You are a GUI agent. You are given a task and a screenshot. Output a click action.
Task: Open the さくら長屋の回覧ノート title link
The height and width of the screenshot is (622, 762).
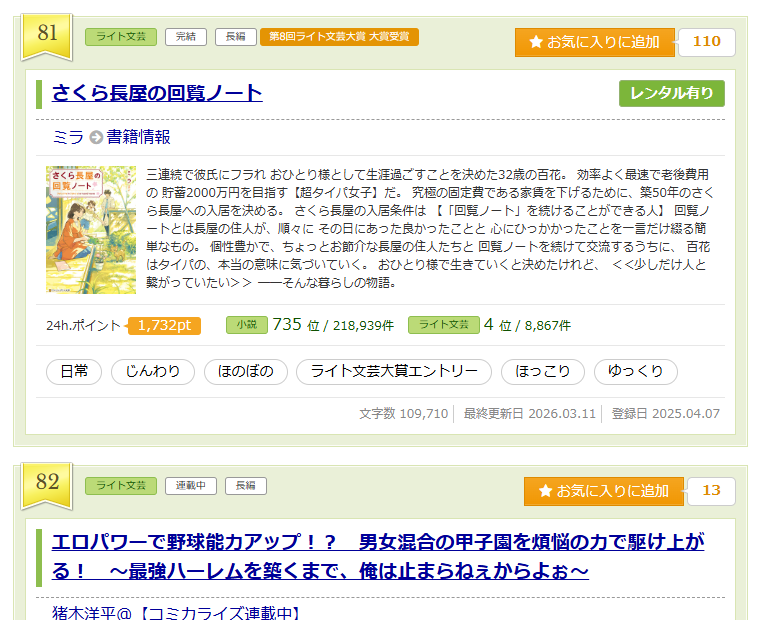(157, 94)
